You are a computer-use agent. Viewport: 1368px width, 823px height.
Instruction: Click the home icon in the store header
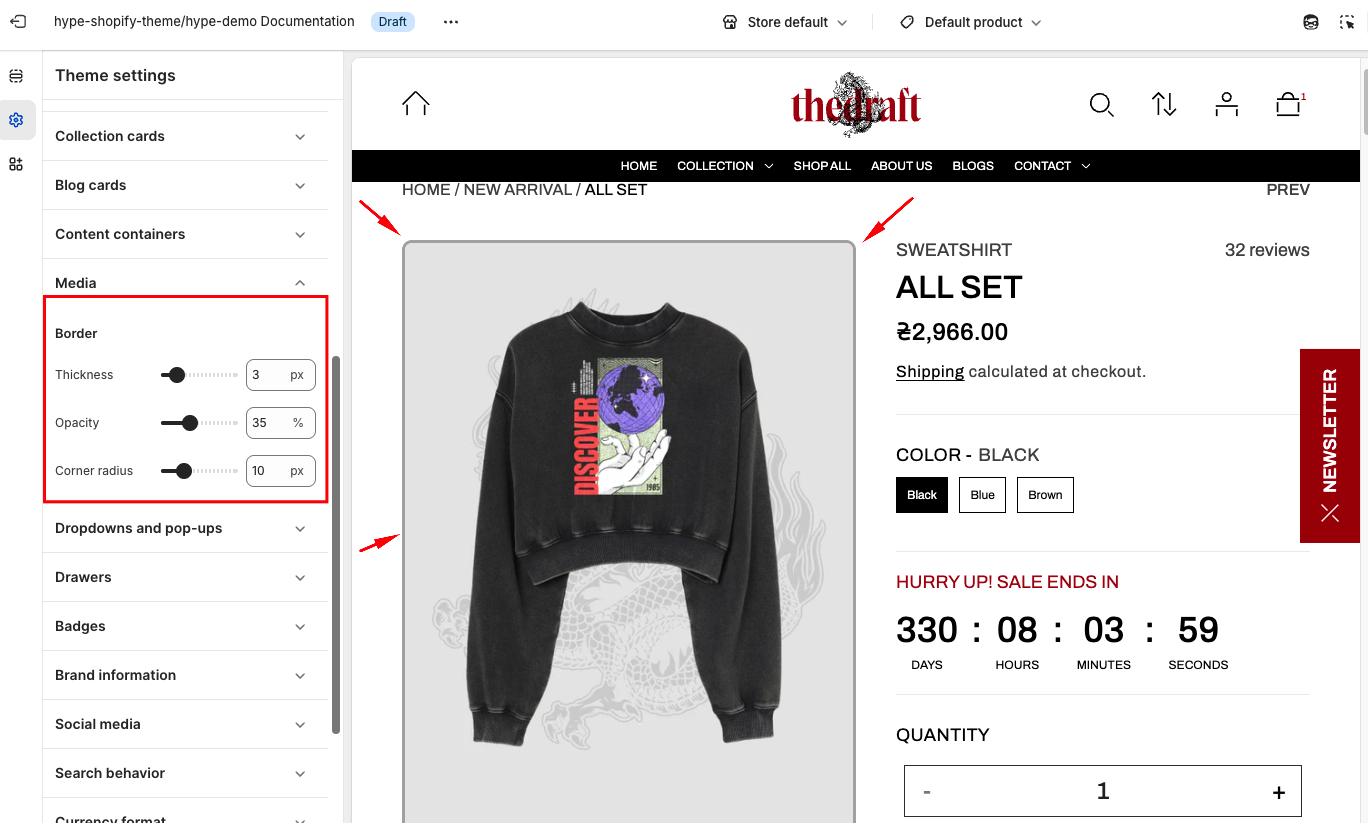tap(416, 103)
